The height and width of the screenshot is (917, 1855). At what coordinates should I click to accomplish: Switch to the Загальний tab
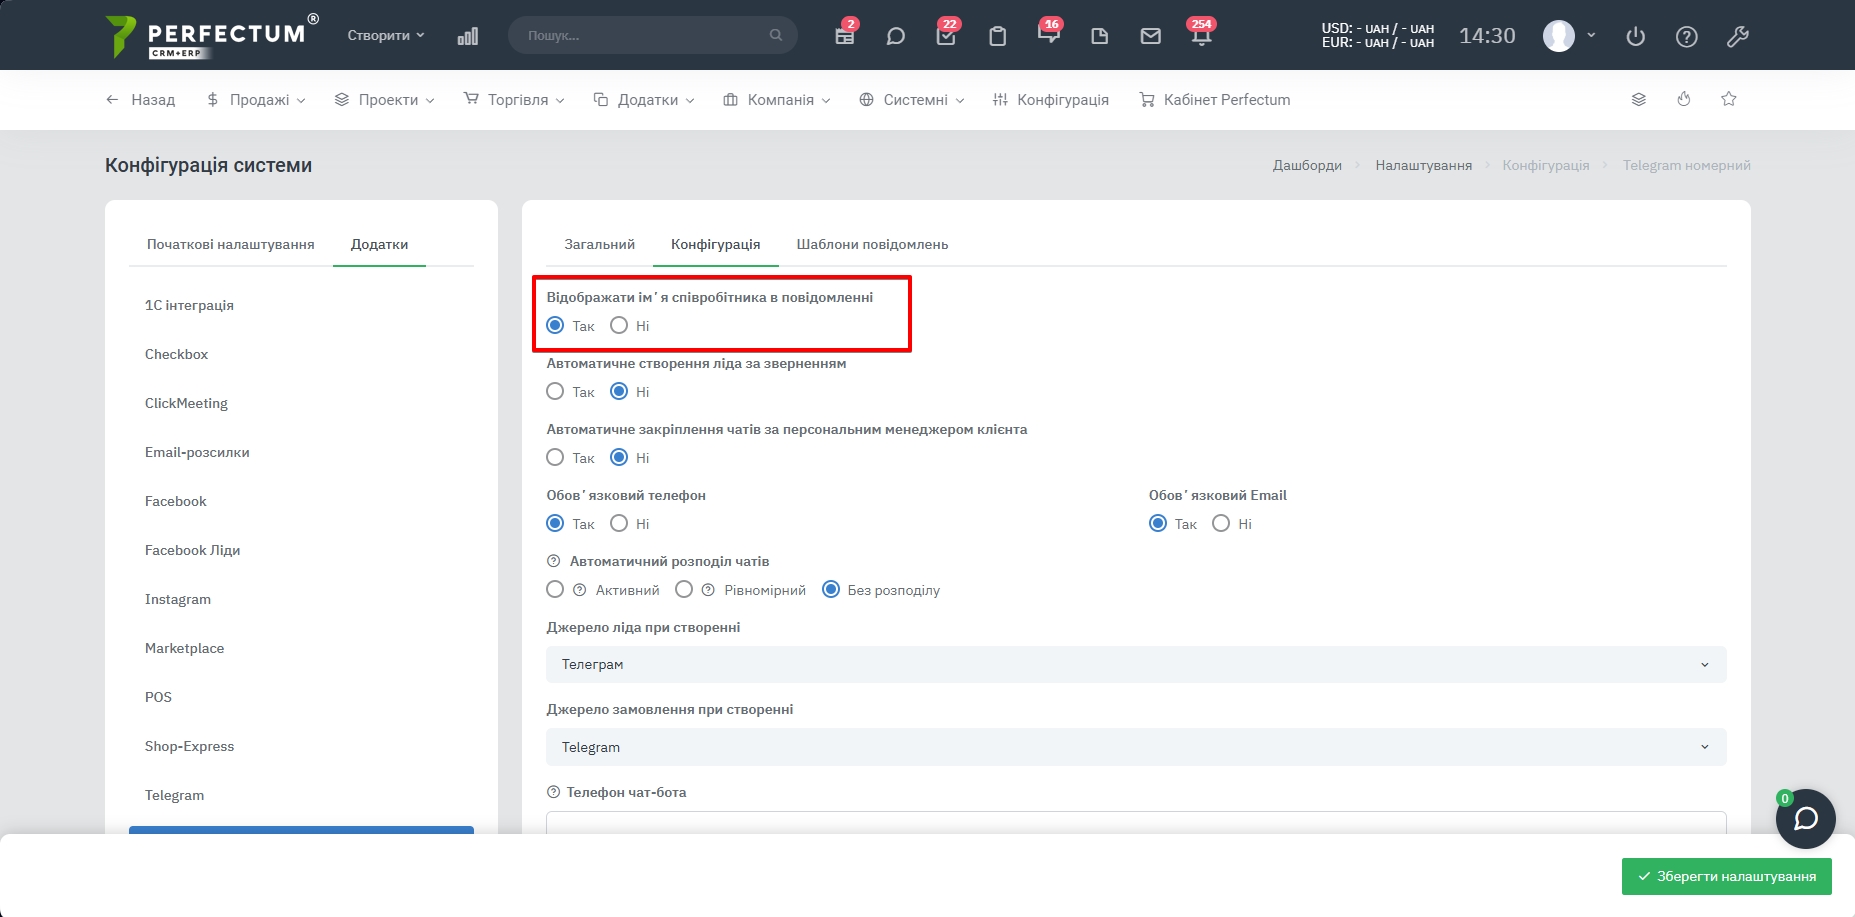(600, 244)
